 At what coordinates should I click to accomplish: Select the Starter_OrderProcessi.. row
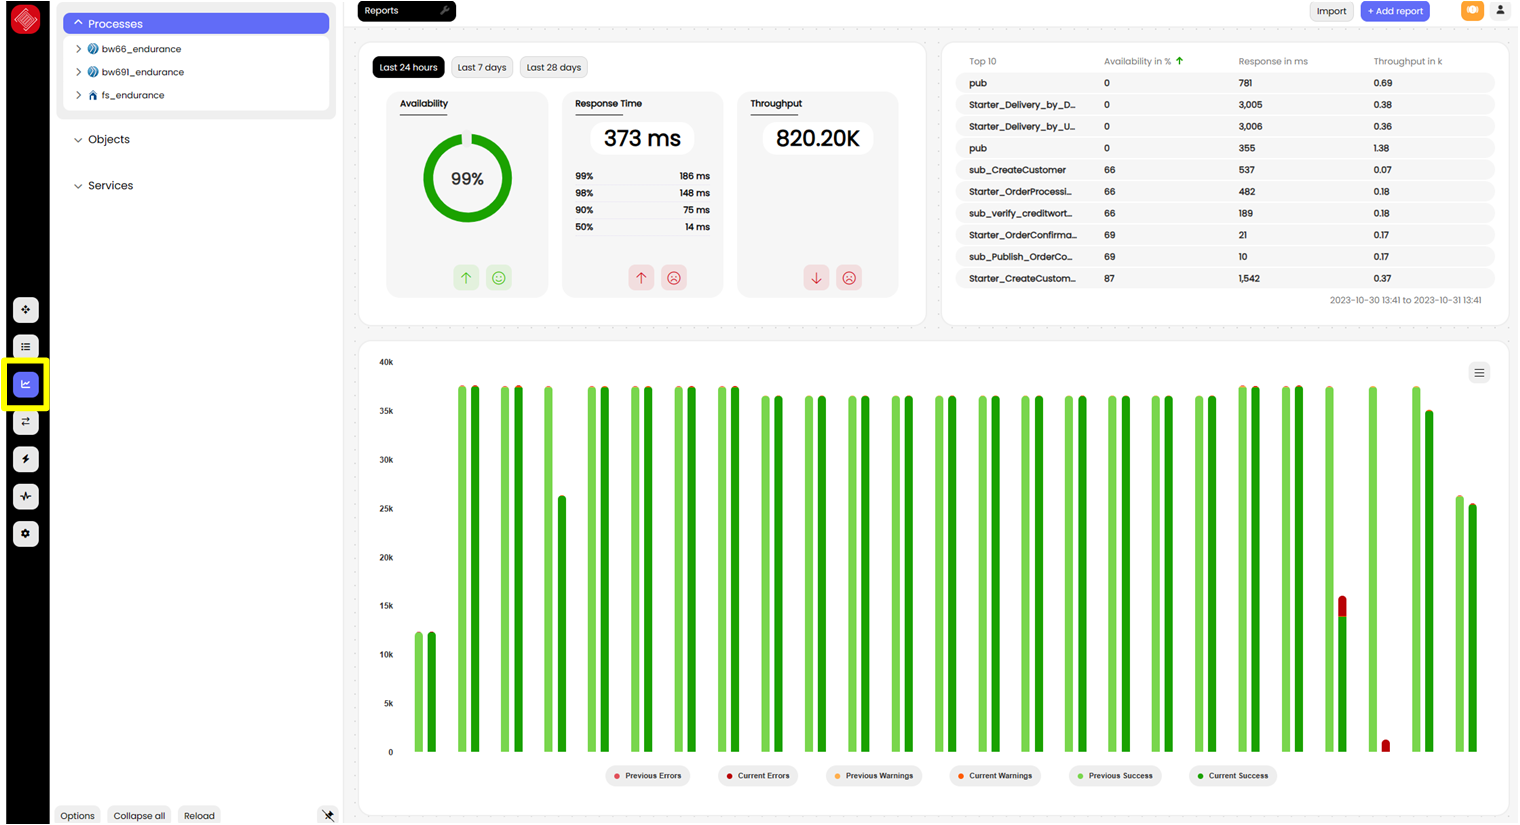click(x=1225, y=192)
